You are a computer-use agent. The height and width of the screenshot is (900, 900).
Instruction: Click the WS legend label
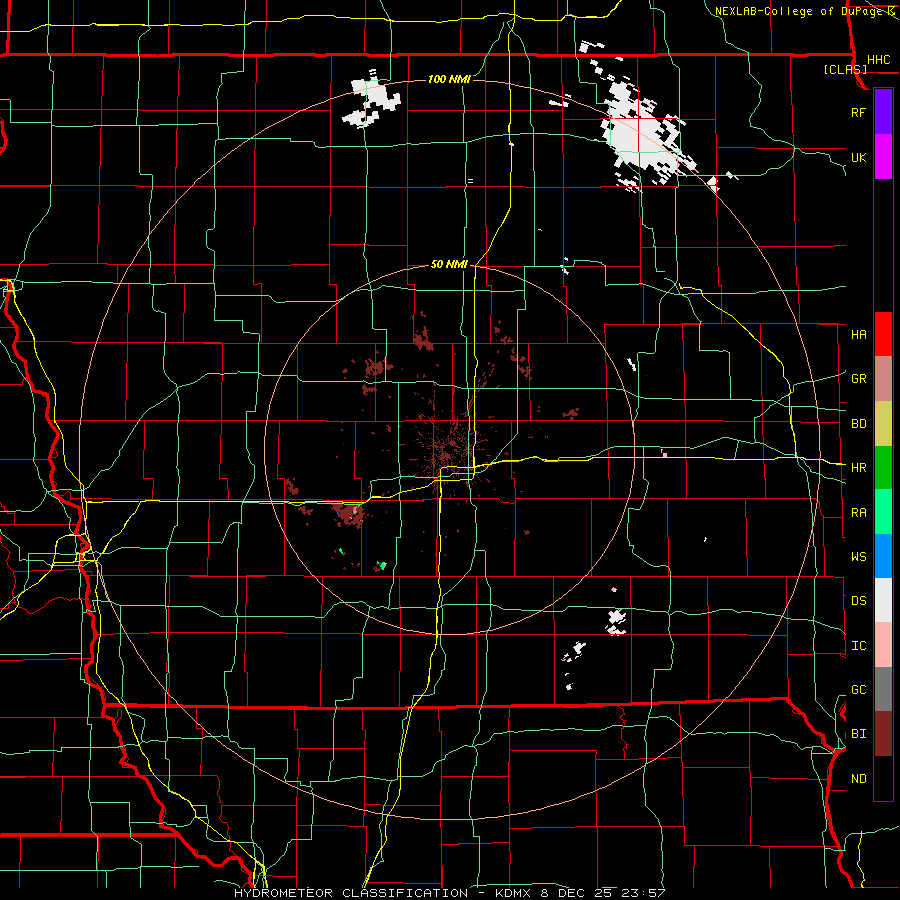(859, 557)
